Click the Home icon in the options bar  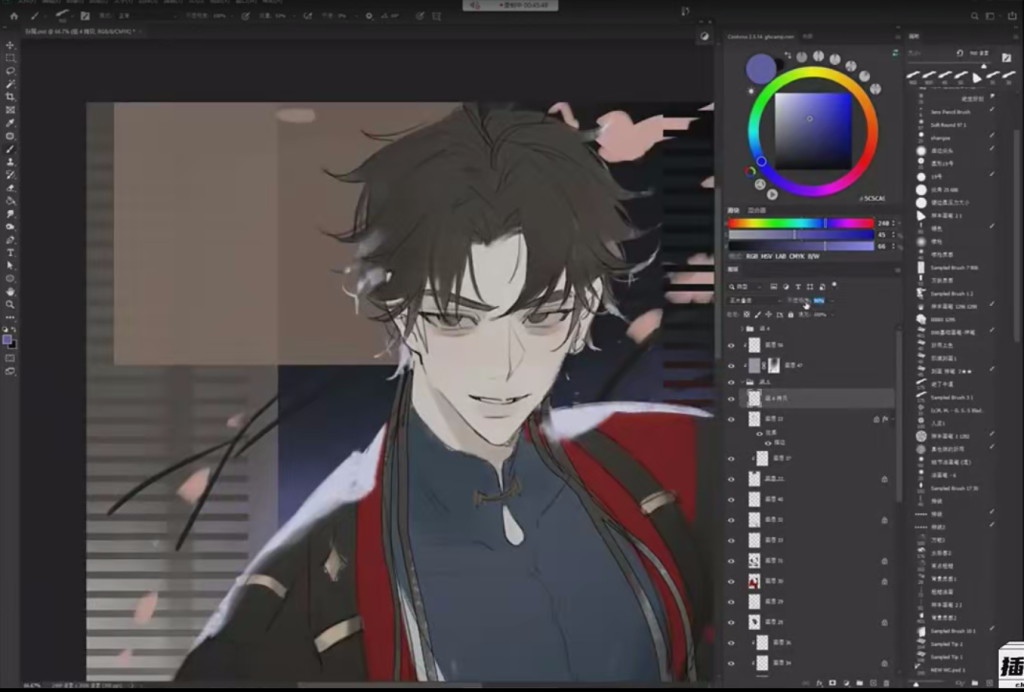point(13,15)
